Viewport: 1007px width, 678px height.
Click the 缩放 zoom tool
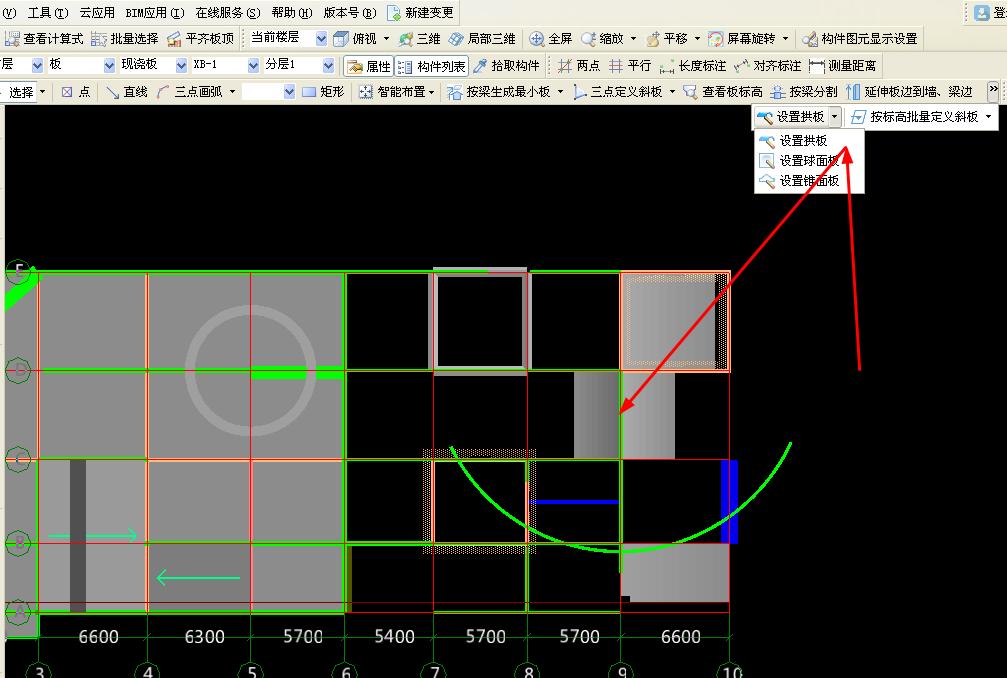[602, 39]
